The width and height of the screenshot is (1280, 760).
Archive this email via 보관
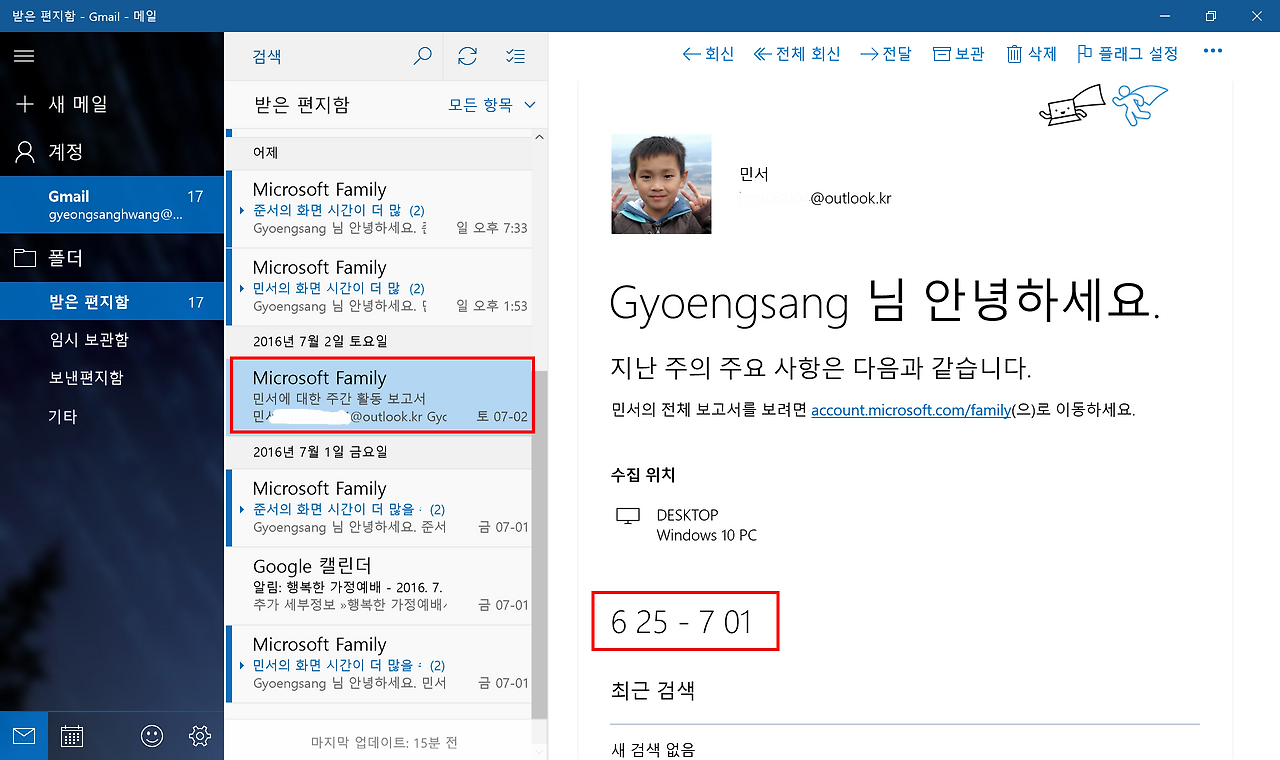[958, 53]
